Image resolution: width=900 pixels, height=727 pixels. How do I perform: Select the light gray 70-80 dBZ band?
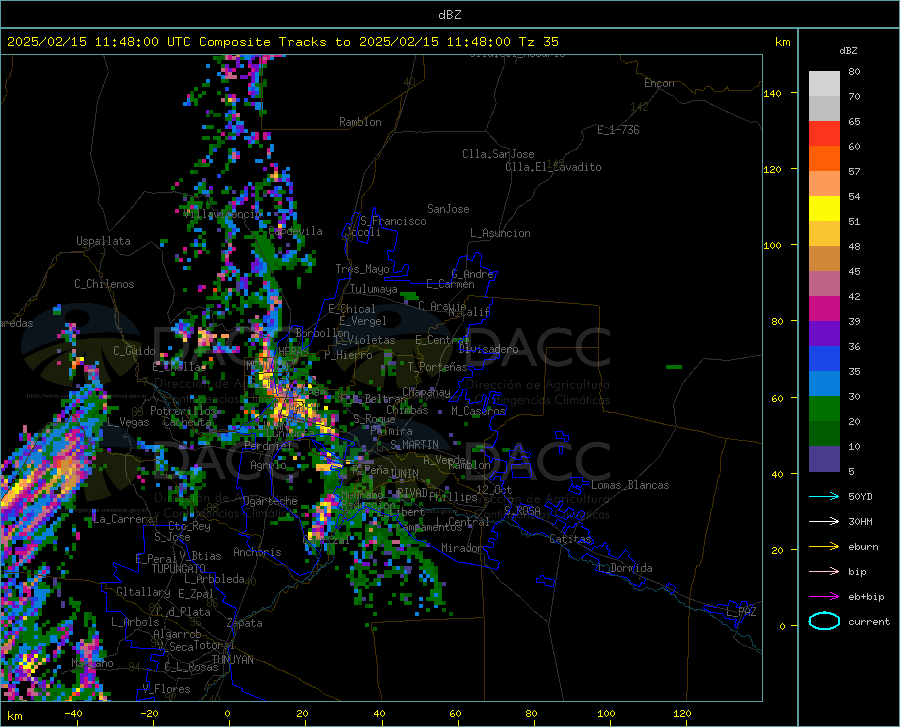[x=824, y=84]
